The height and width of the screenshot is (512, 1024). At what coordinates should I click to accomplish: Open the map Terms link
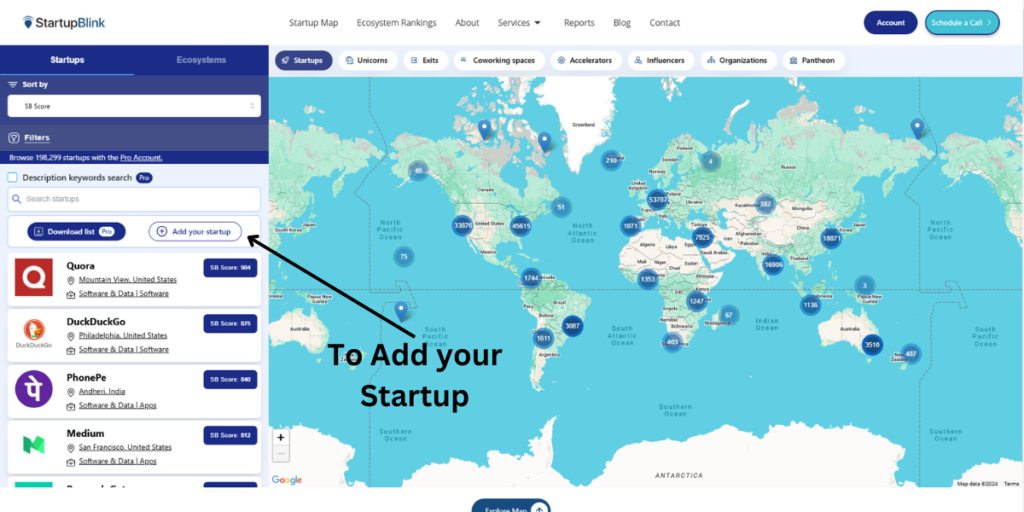pos(1012,484)
